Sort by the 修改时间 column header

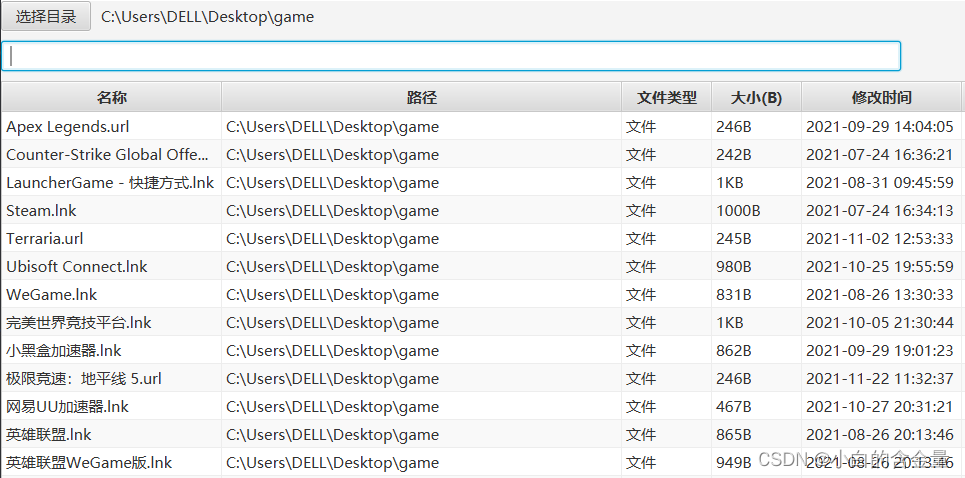click(881, 97)
